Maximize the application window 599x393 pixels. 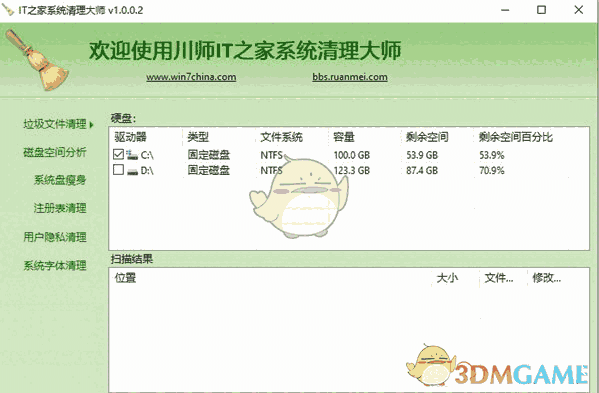click(x=541, y=10)
